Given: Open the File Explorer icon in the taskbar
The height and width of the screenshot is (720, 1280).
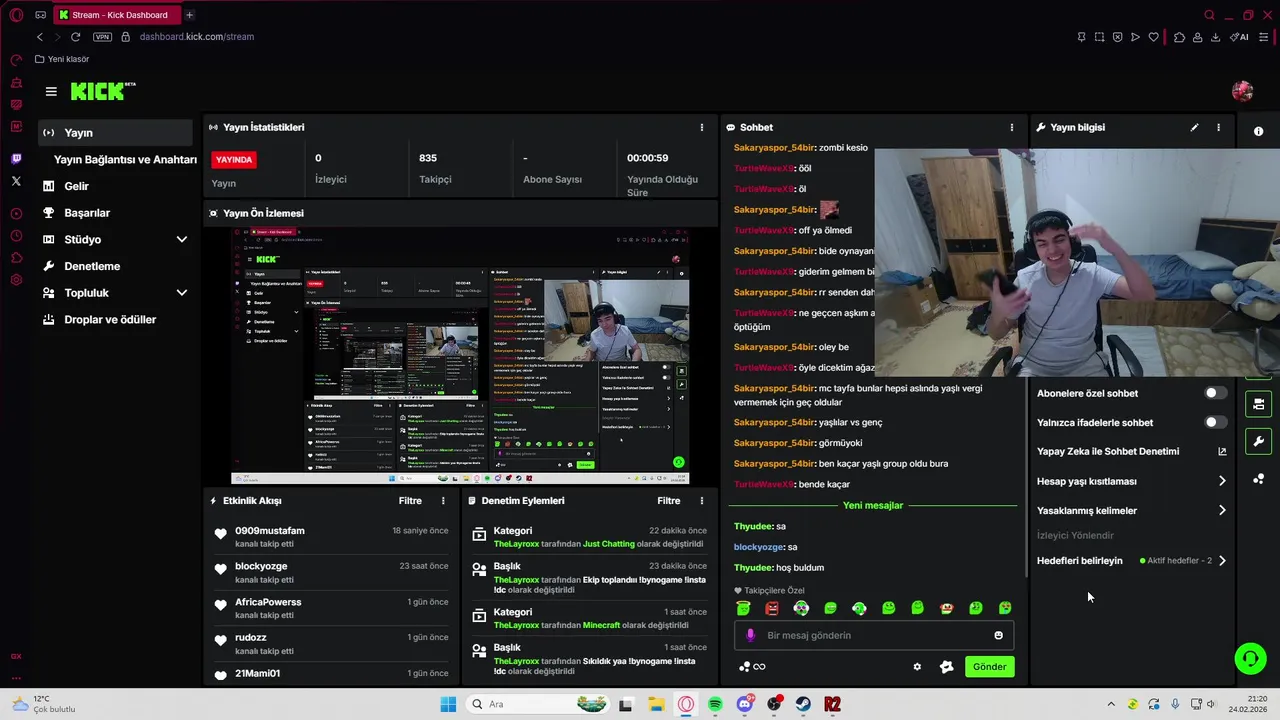Looking at the screenshot, I should point(656,704).
